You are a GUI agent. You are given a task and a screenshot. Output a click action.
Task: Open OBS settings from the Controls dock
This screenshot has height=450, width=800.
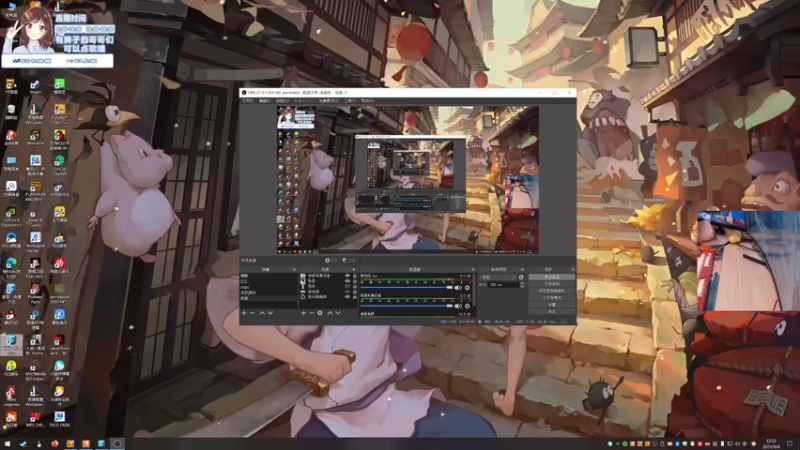[x=552, y=305]
